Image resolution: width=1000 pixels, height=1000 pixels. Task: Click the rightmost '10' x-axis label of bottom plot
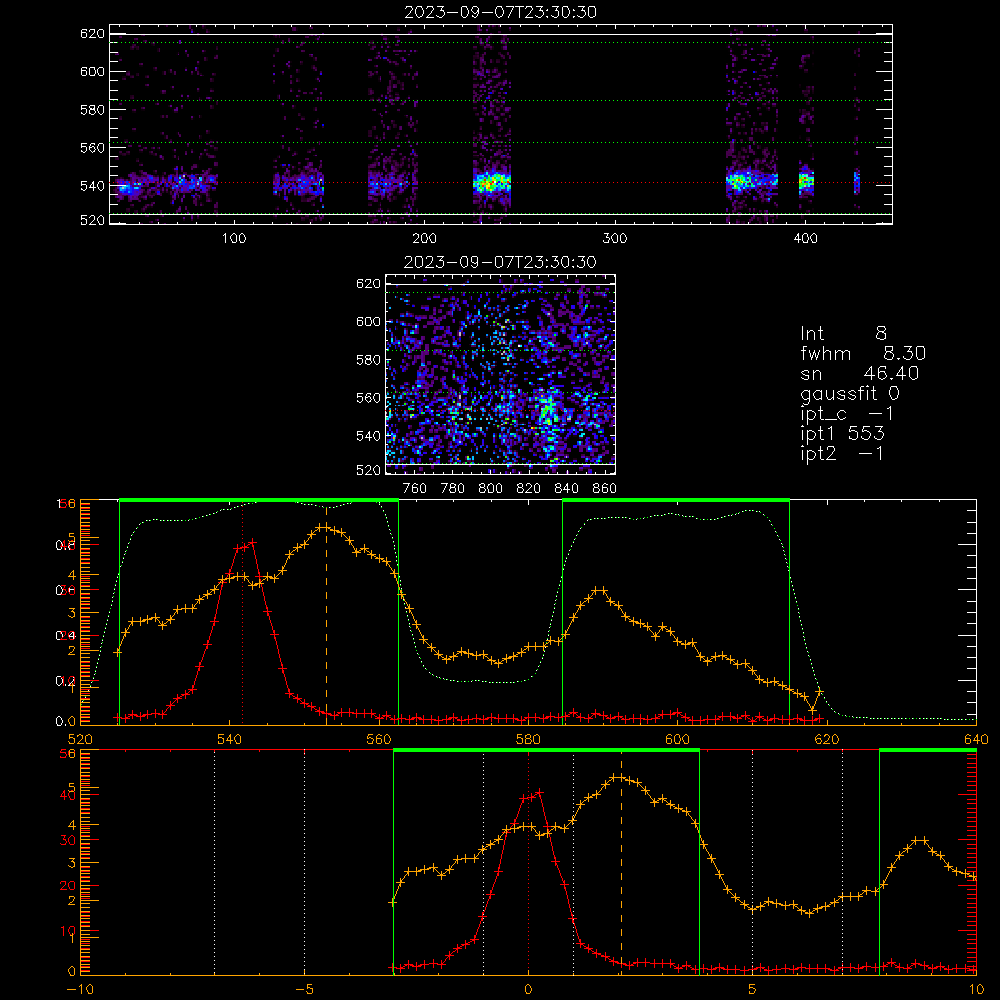[976, 990]
